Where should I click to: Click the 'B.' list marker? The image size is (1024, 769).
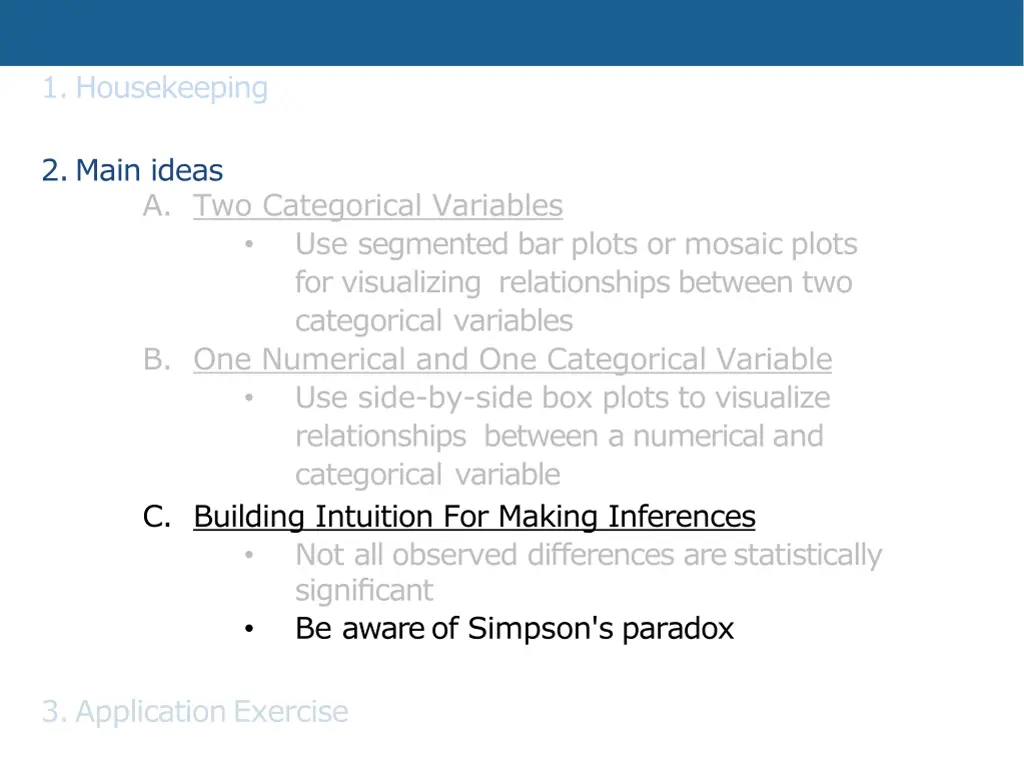coord(157,359)
